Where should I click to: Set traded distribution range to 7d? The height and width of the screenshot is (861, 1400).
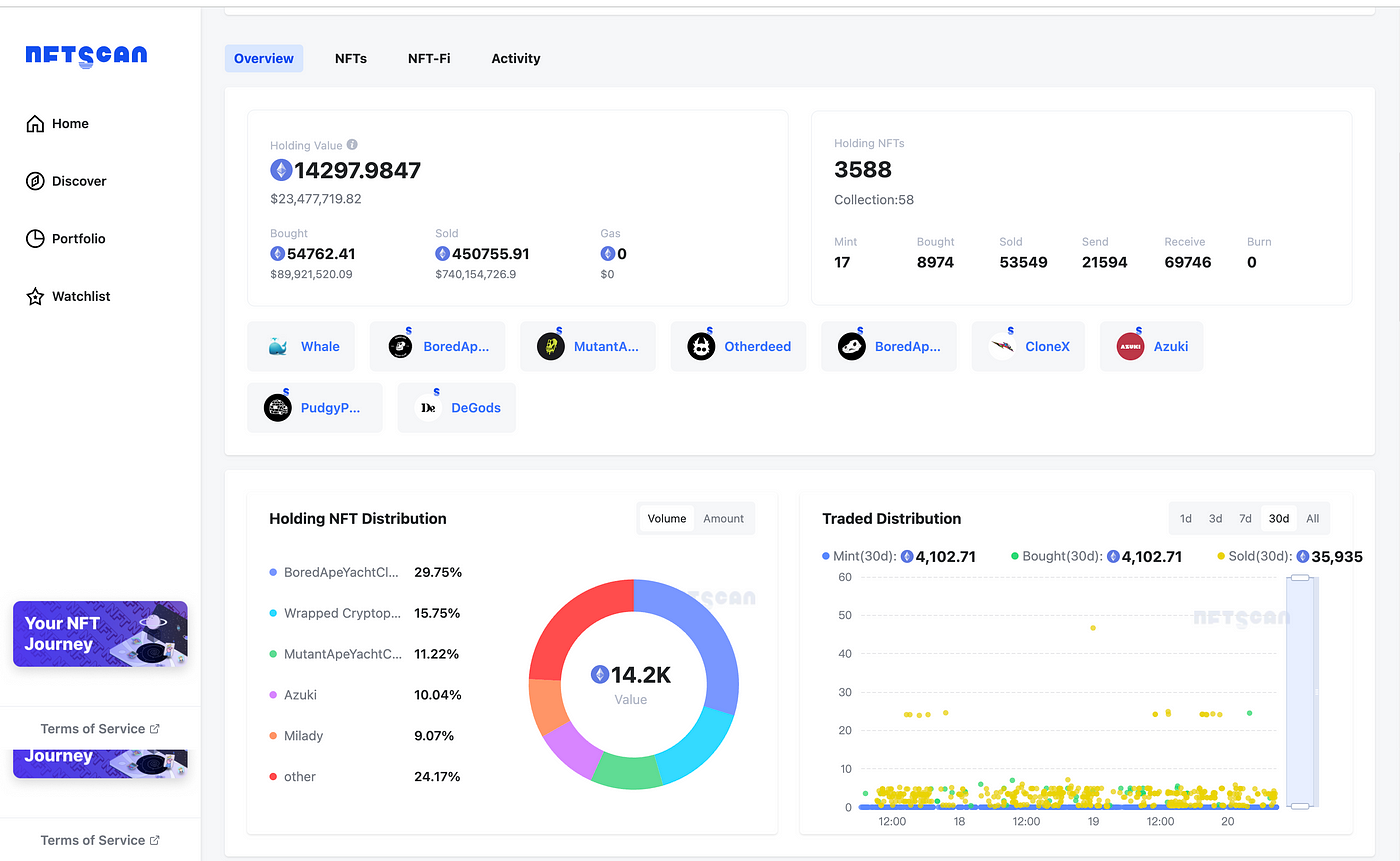1245,518
